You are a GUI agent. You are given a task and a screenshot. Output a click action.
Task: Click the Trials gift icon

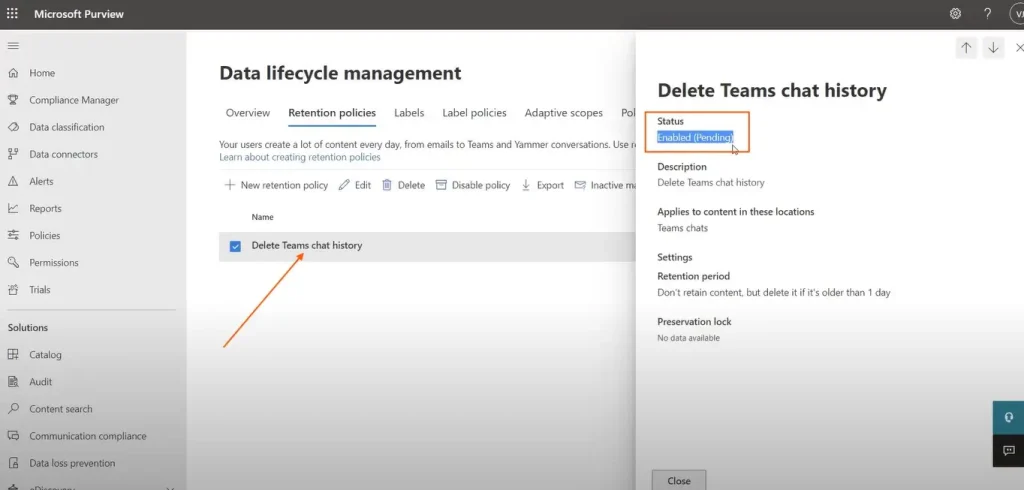click(x=13, y=289)
